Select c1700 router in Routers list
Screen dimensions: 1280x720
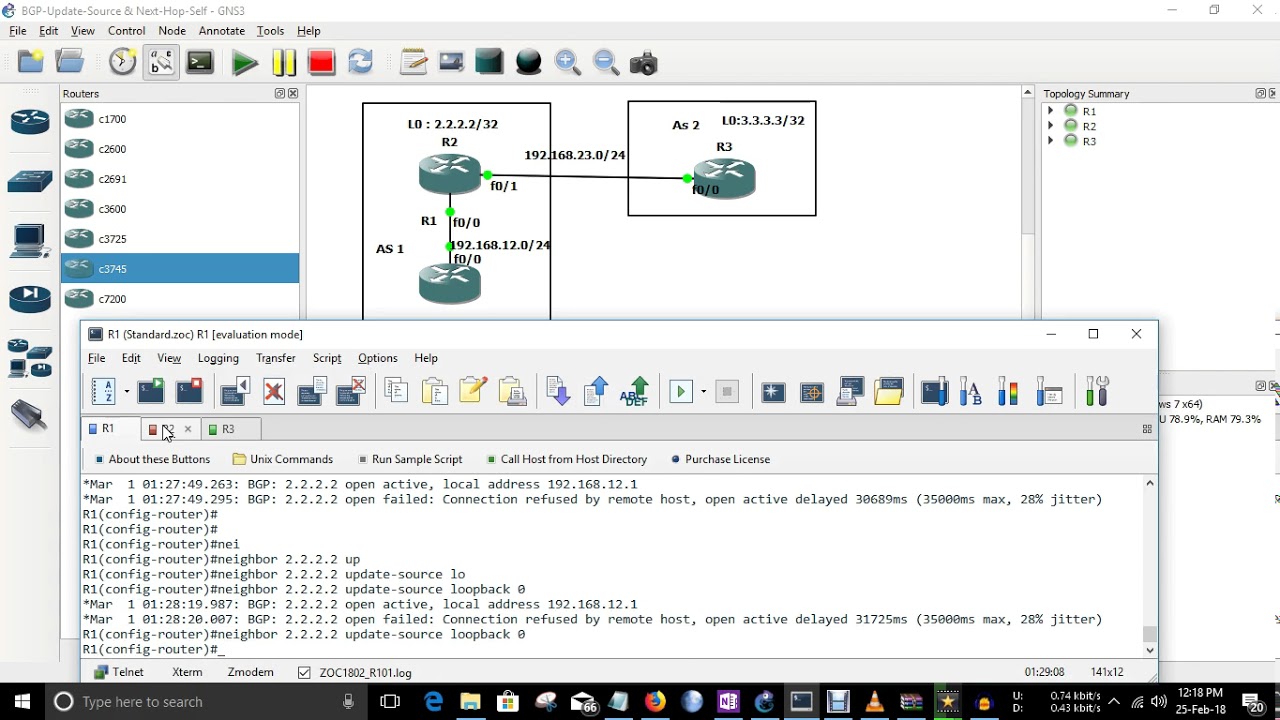(180, 119)
